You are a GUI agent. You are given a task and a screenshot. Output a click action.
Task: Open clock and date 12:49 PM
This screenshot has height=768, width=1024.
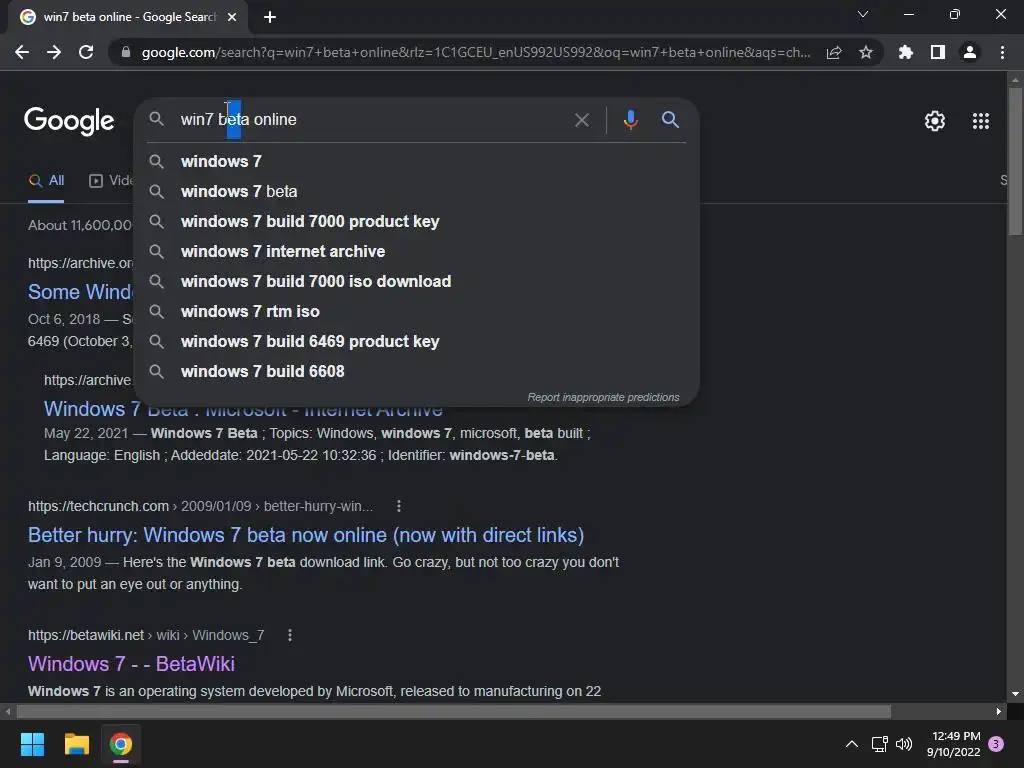953,744
